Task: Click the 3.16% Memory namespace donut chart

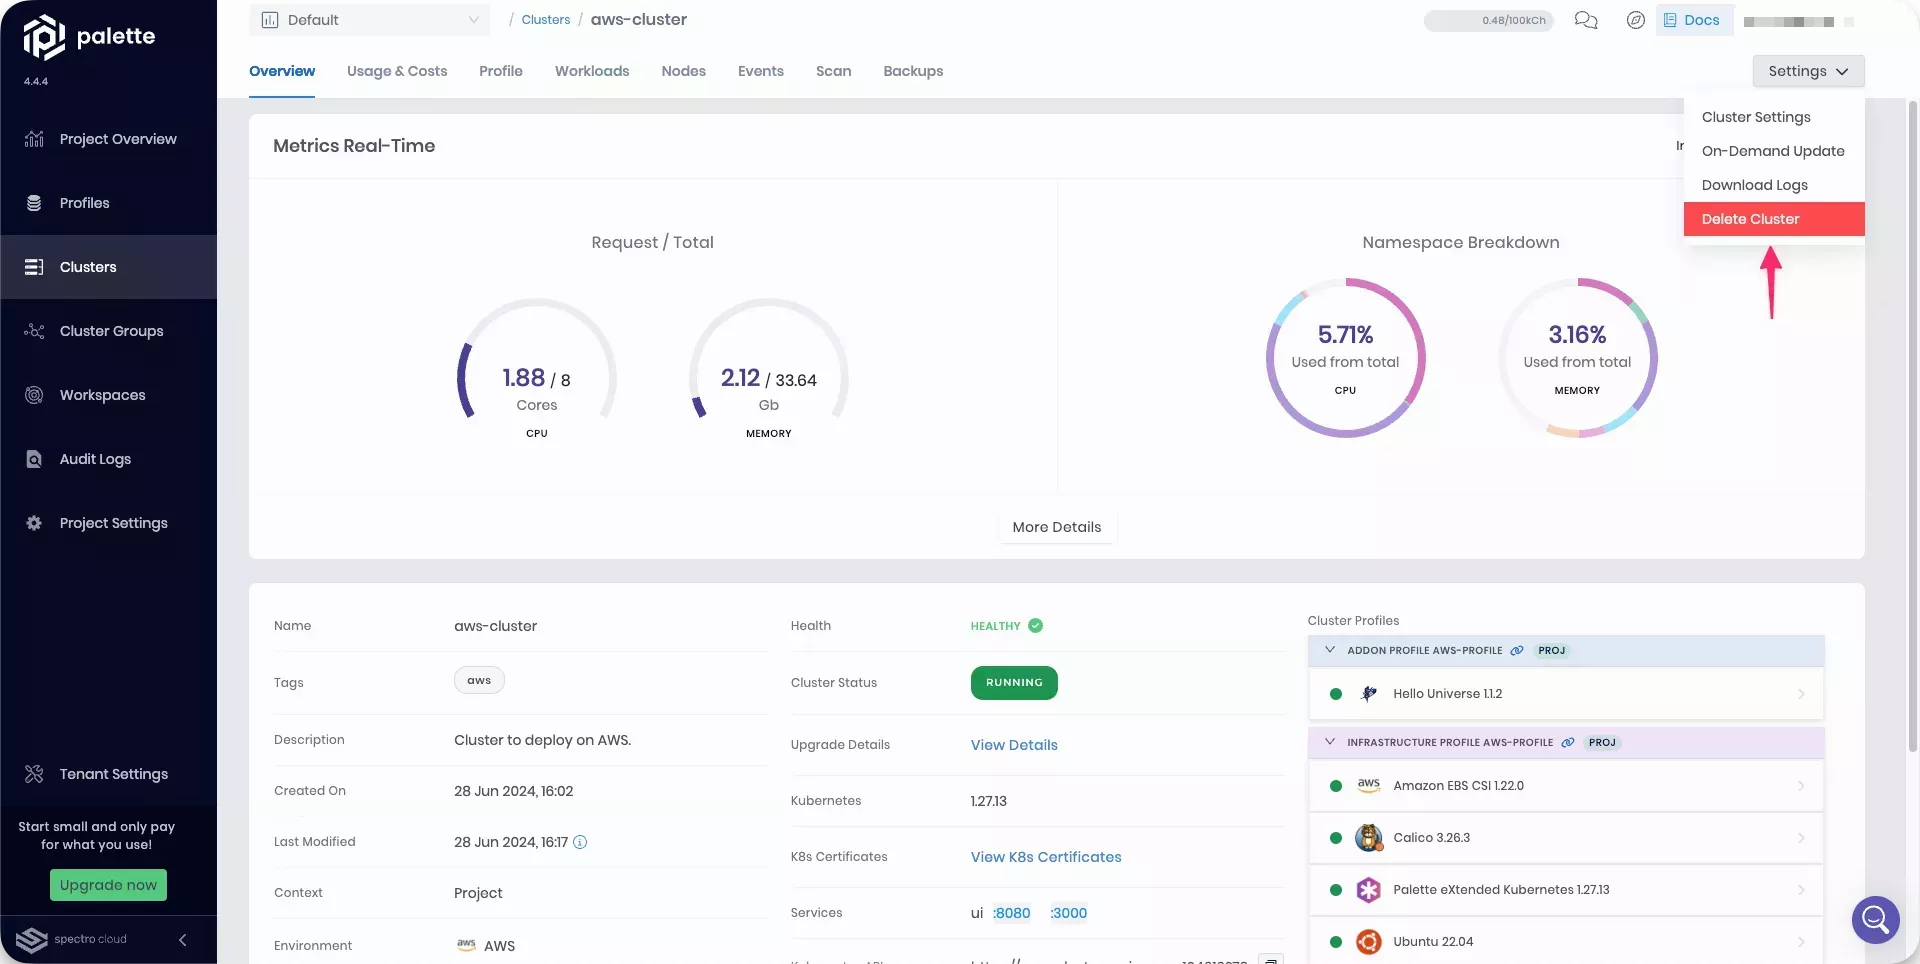Action: tap(1578, 358)
